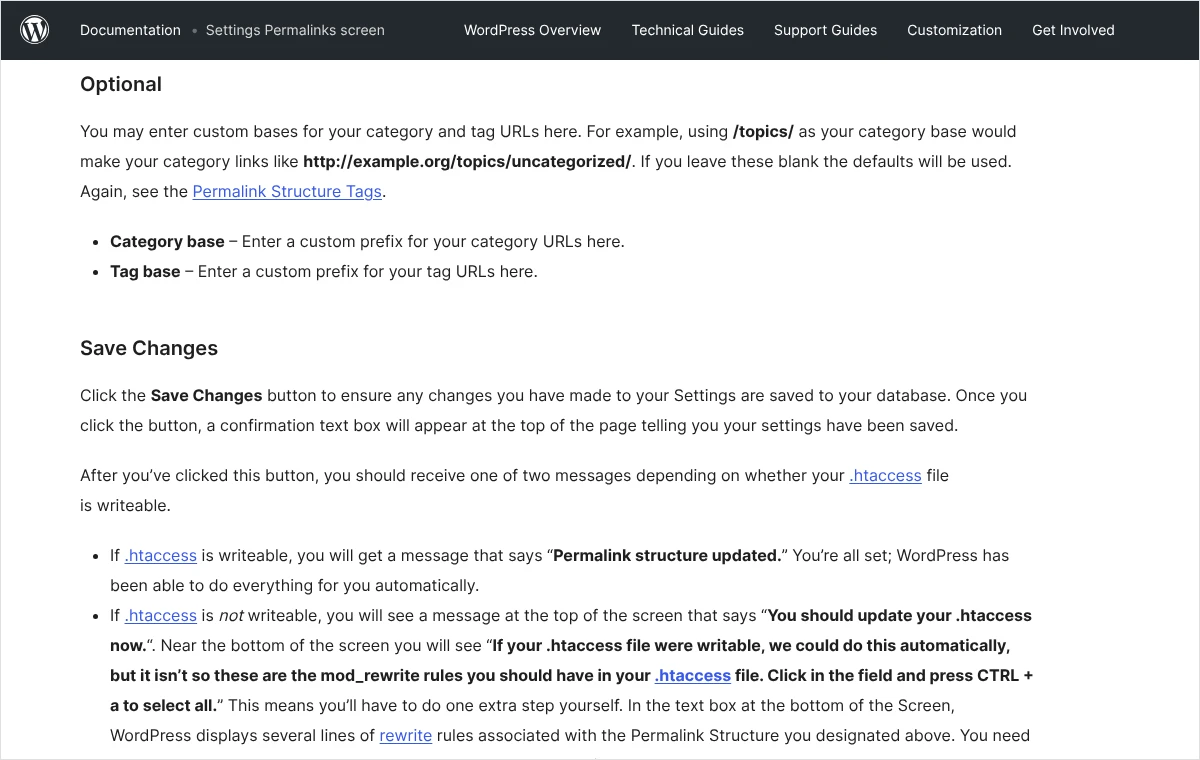Click the .htaccess link before "is not writeable"
Image resolution: width=1200 pixels, height=760 pixels.
161,615
